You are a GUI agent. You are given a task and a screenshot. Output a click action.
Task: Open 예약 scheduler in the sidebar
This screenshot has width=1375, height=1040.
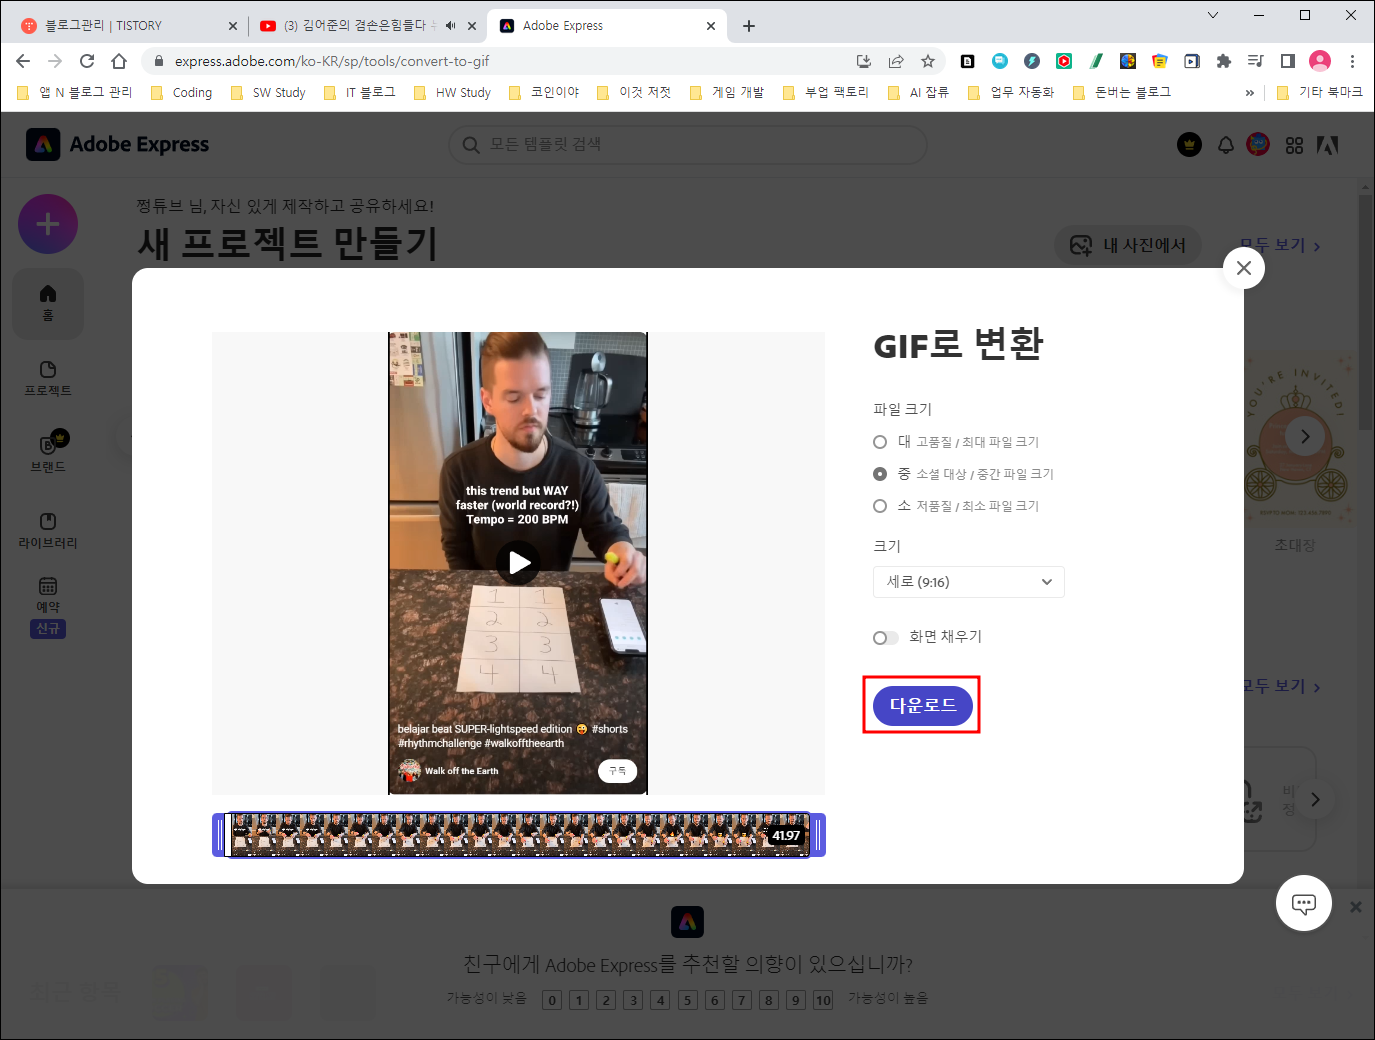click(x=48, y=606)
